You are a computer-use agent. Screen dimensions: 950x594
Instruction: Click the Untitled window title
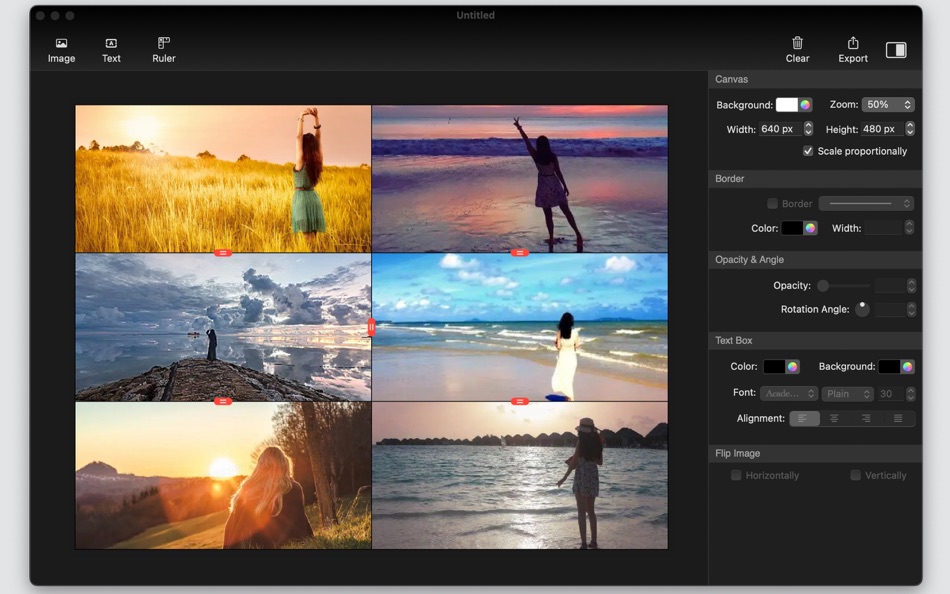click(476, 15)
